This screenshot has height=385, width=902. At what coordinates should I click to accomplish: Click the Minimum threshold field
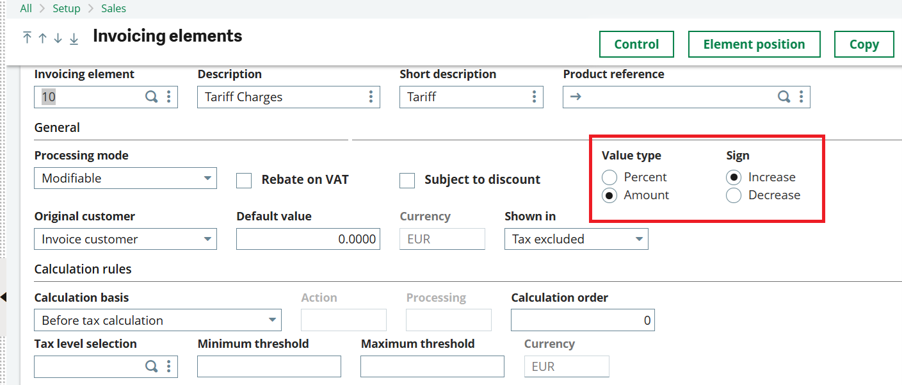click(269, 366)
